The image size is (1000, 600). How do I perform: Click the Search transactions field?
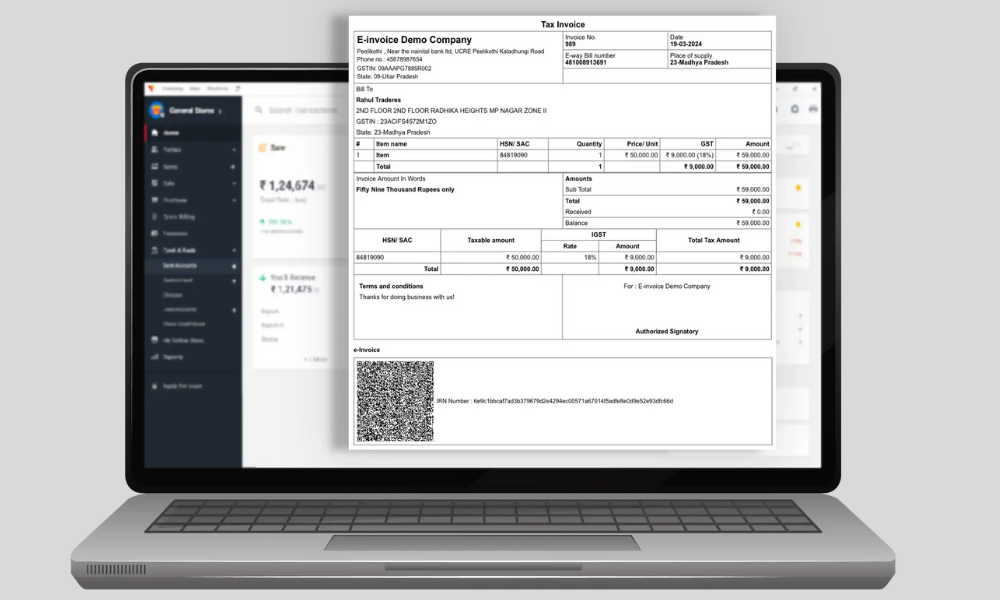coord(300,110)
